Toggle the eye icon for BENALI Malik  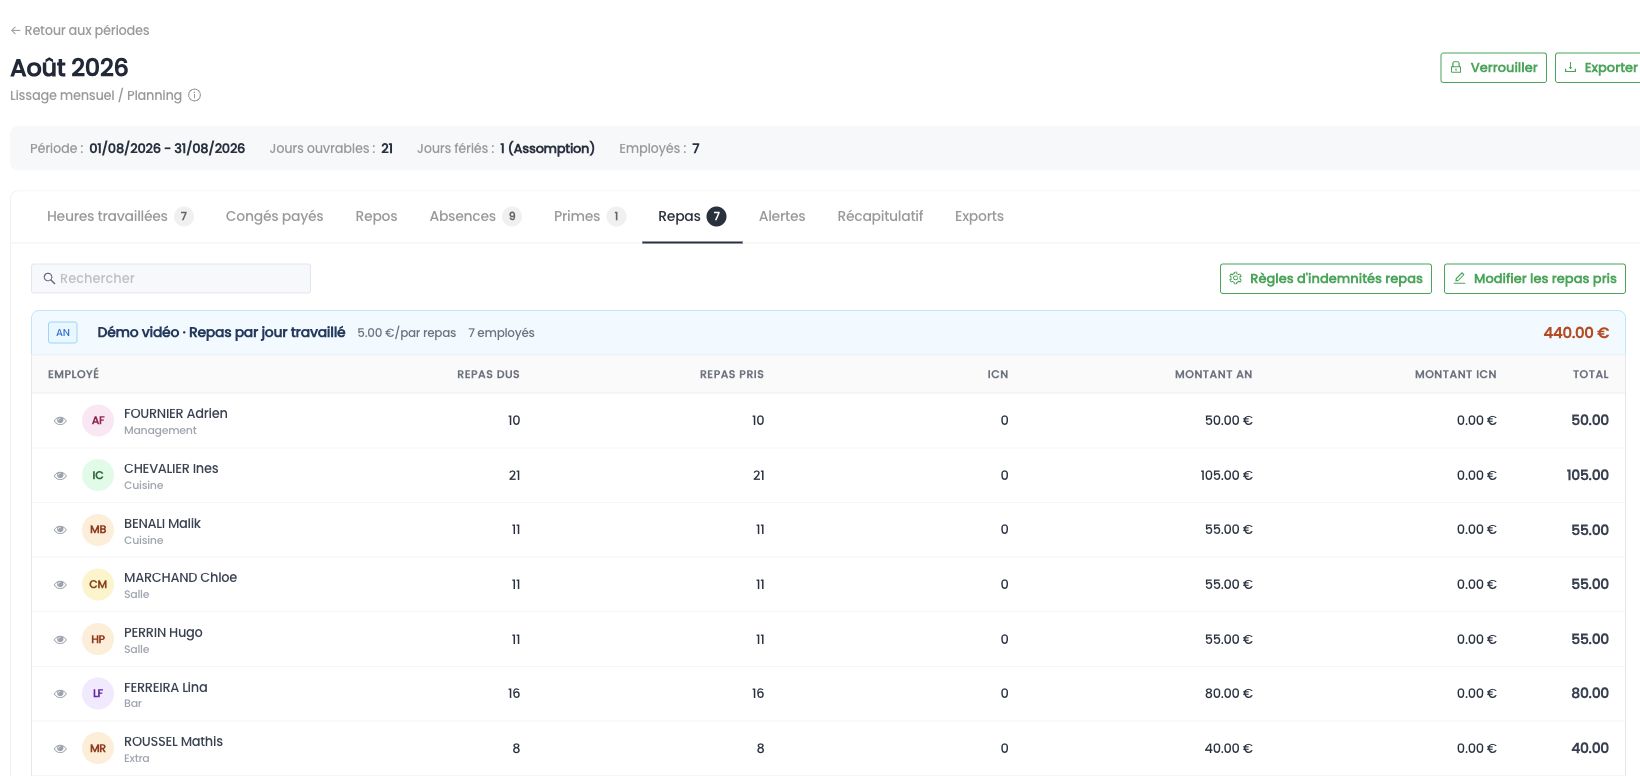(60, 530)
